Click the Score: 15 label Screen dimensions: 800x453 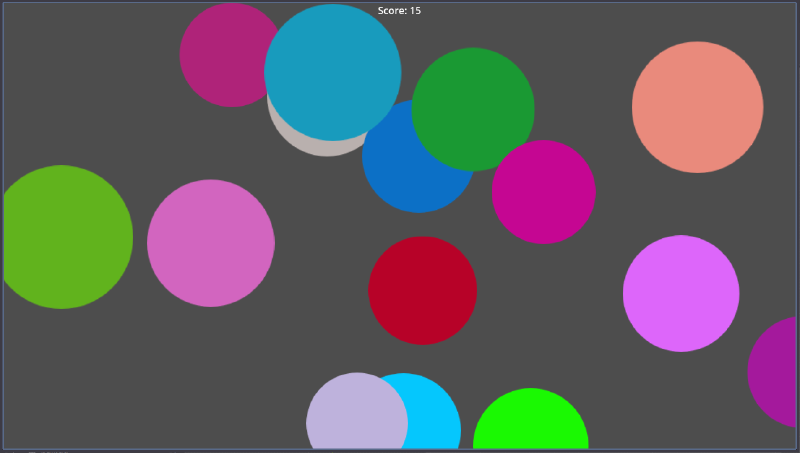pyautogui.click(x=399, y=10)
